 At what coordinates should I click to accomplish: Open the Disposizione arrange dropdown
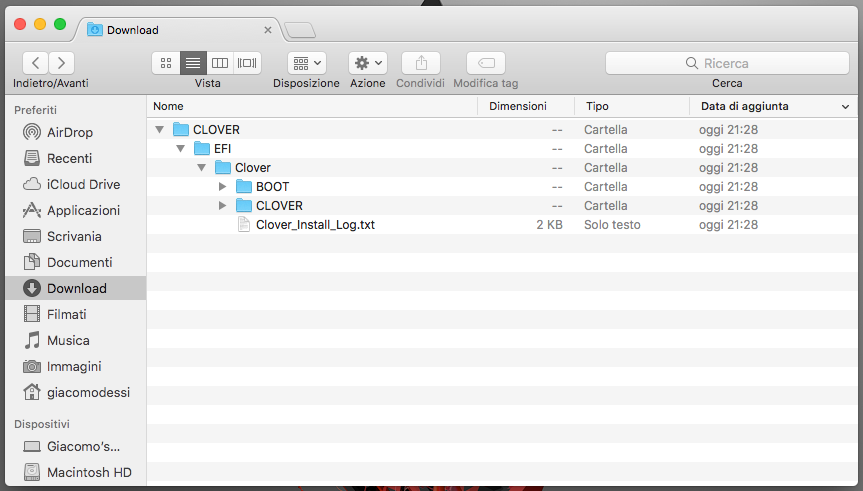click(x=307, y=63)
